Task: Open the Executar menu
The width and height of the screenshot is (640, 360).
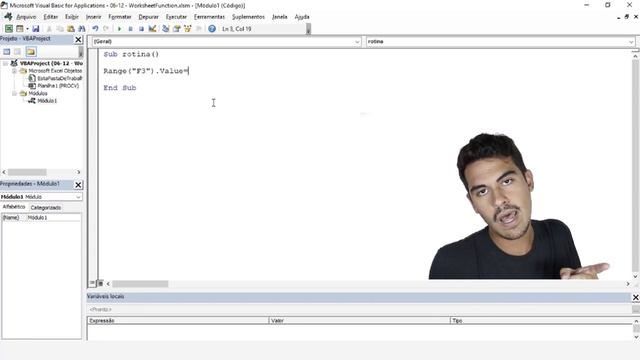Action: pyautogui.click(x=176, y=17)
